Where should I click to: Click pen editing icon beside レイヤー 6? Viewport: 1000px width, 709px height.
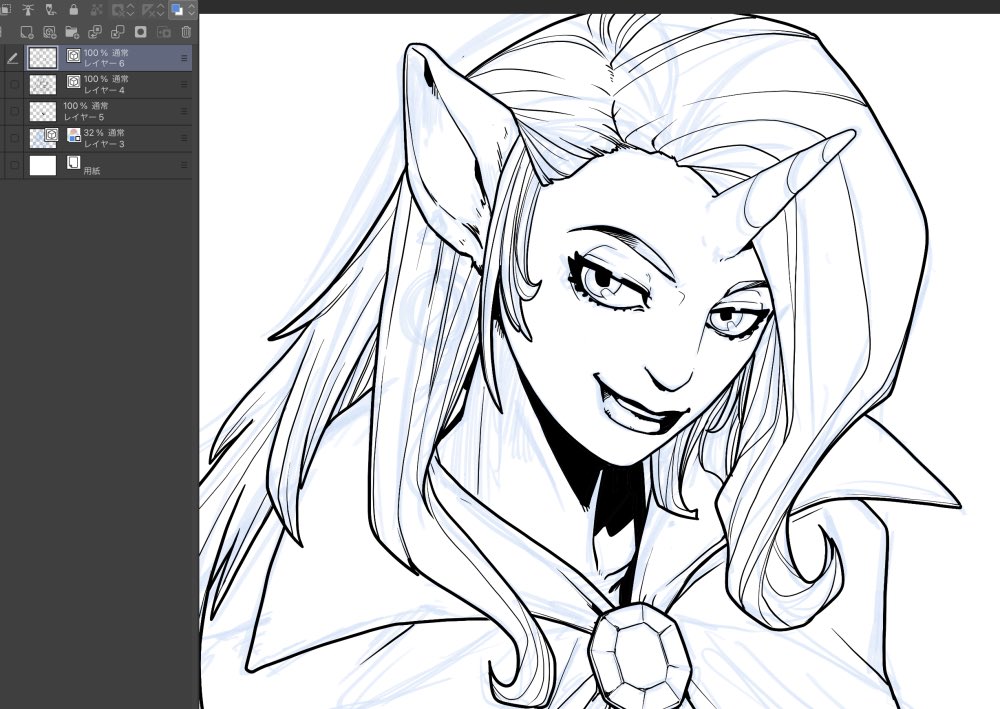click(x=12, y=59)
